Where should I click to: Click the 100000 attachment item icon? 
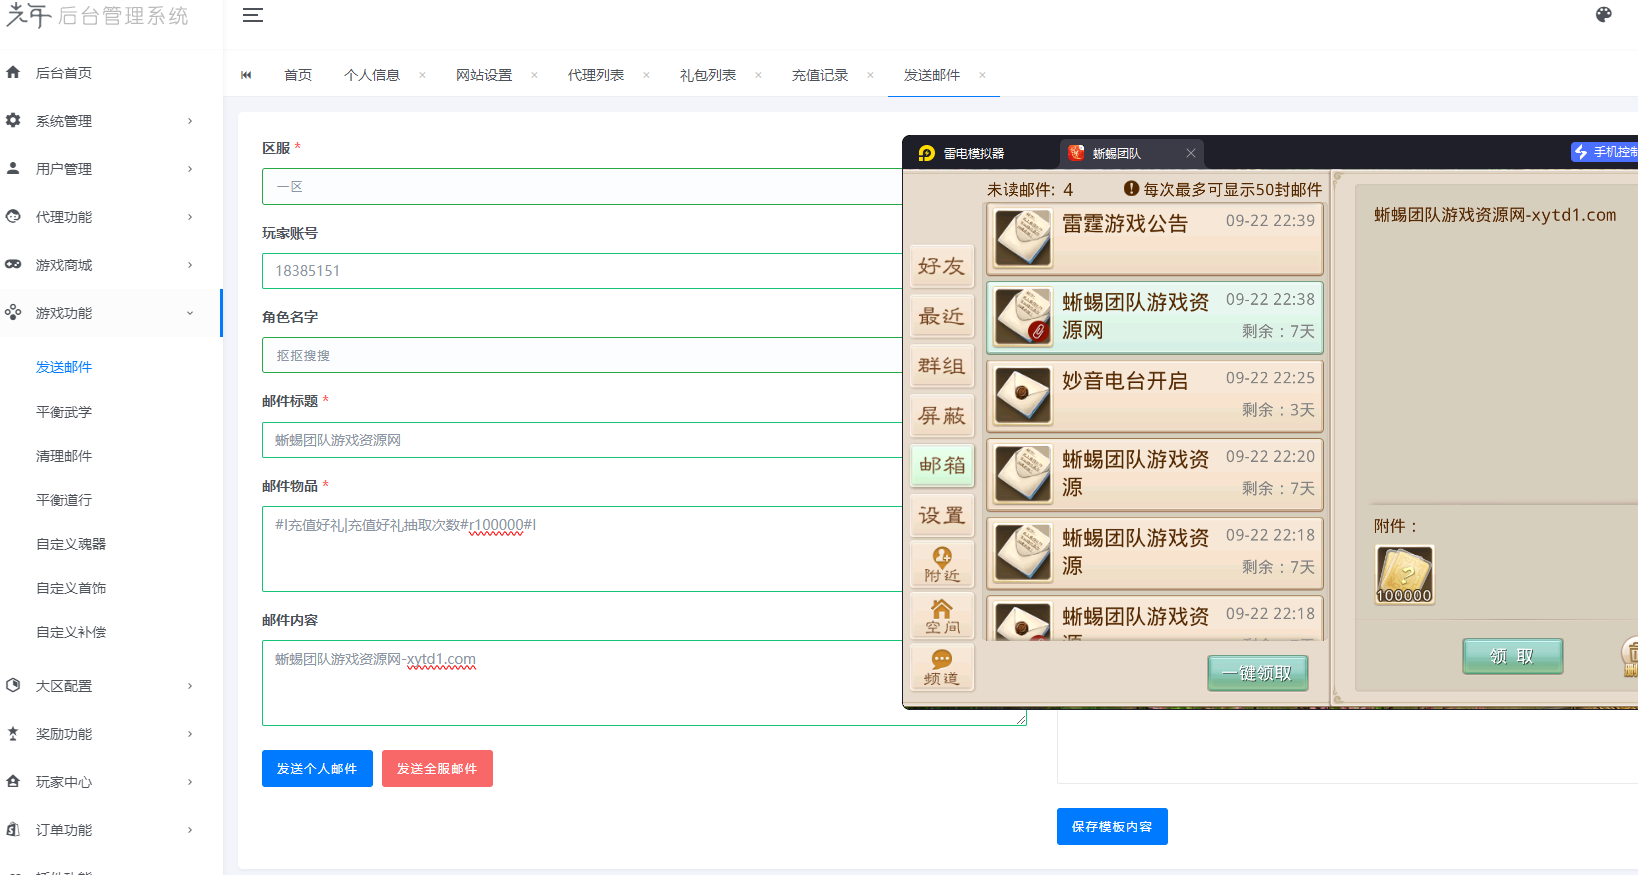tap(1404, 575)
